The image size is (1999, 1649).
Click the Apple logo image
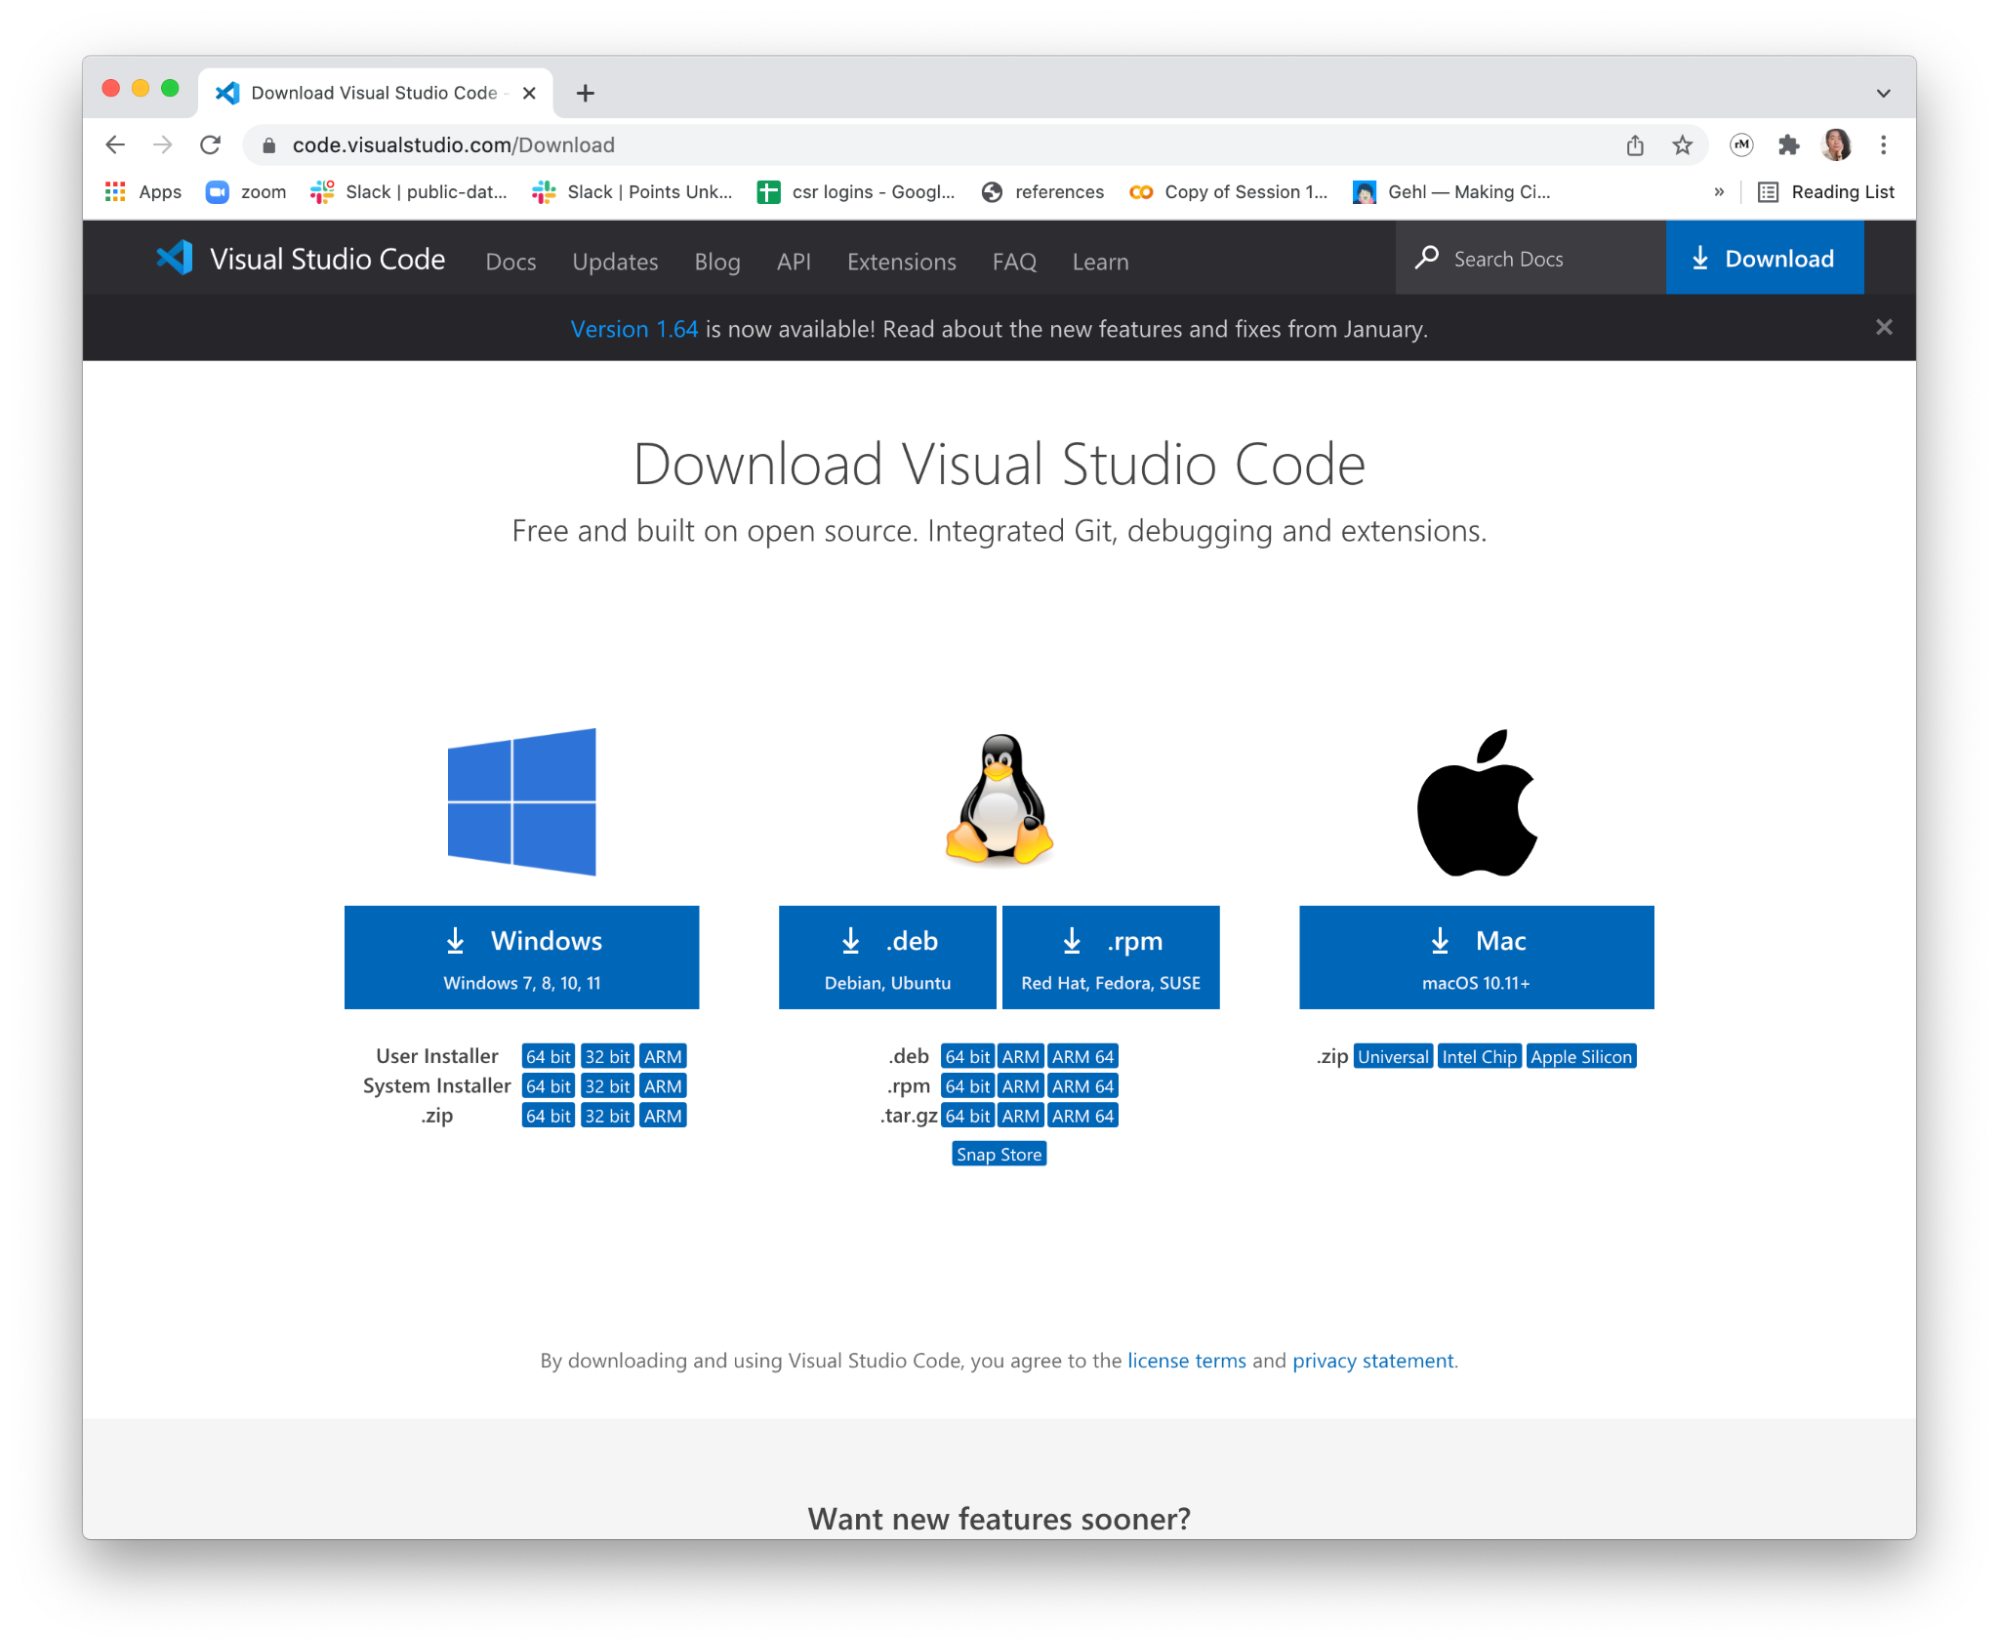(1476, 803)
